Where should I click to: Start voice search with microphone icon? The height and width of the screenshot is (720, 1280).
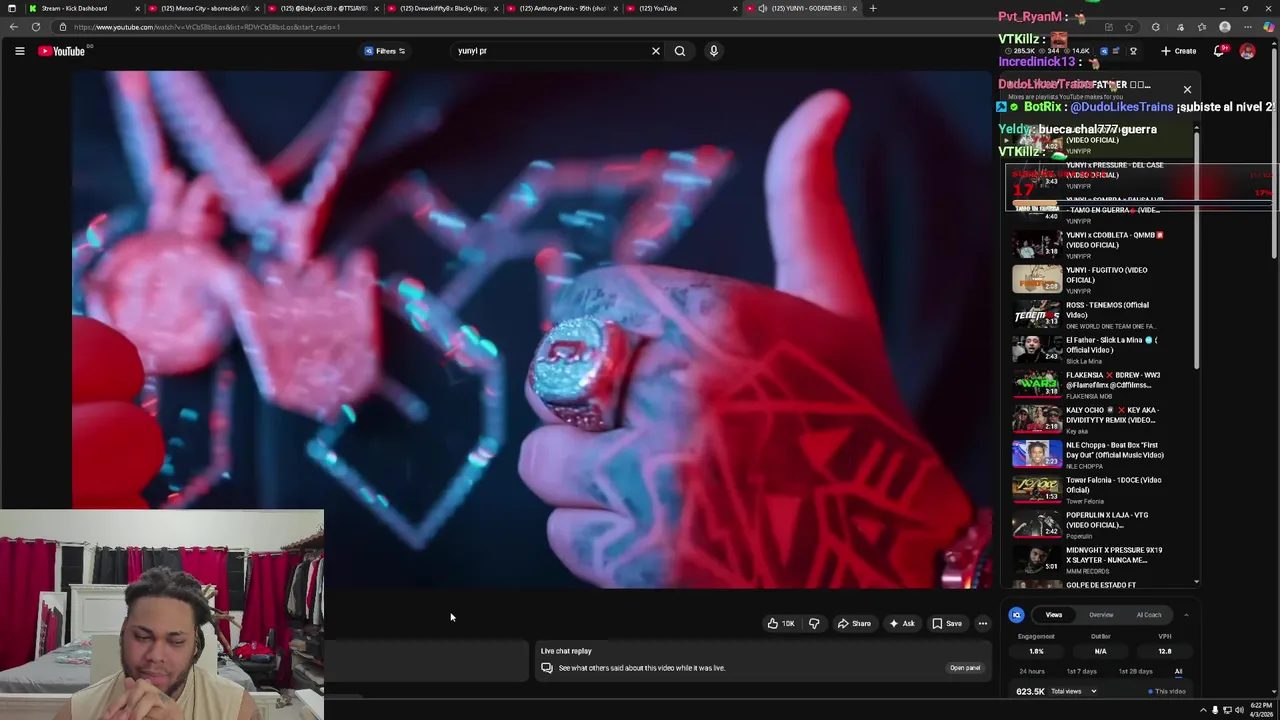click(x=713, y=51)
